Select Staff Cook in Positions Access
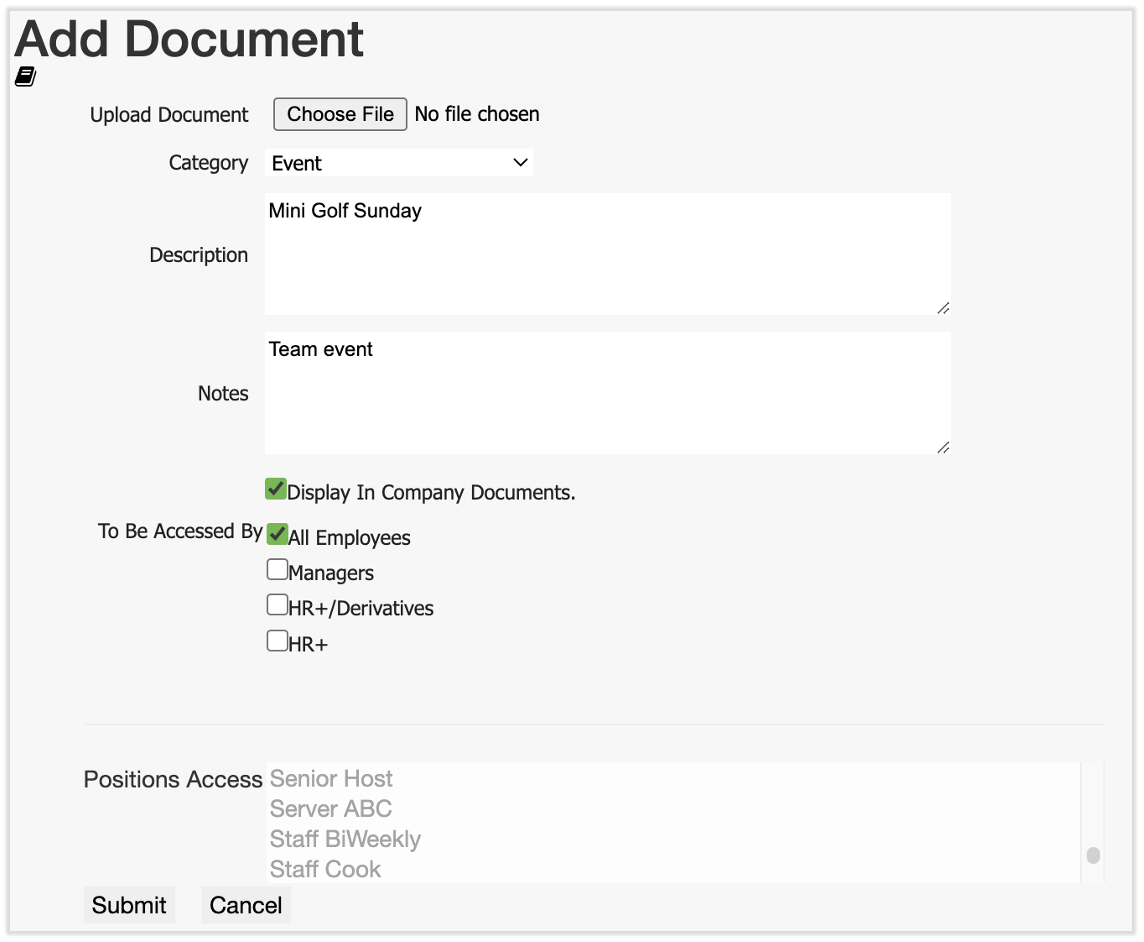 pyautogui.click(x=325, y=869)
